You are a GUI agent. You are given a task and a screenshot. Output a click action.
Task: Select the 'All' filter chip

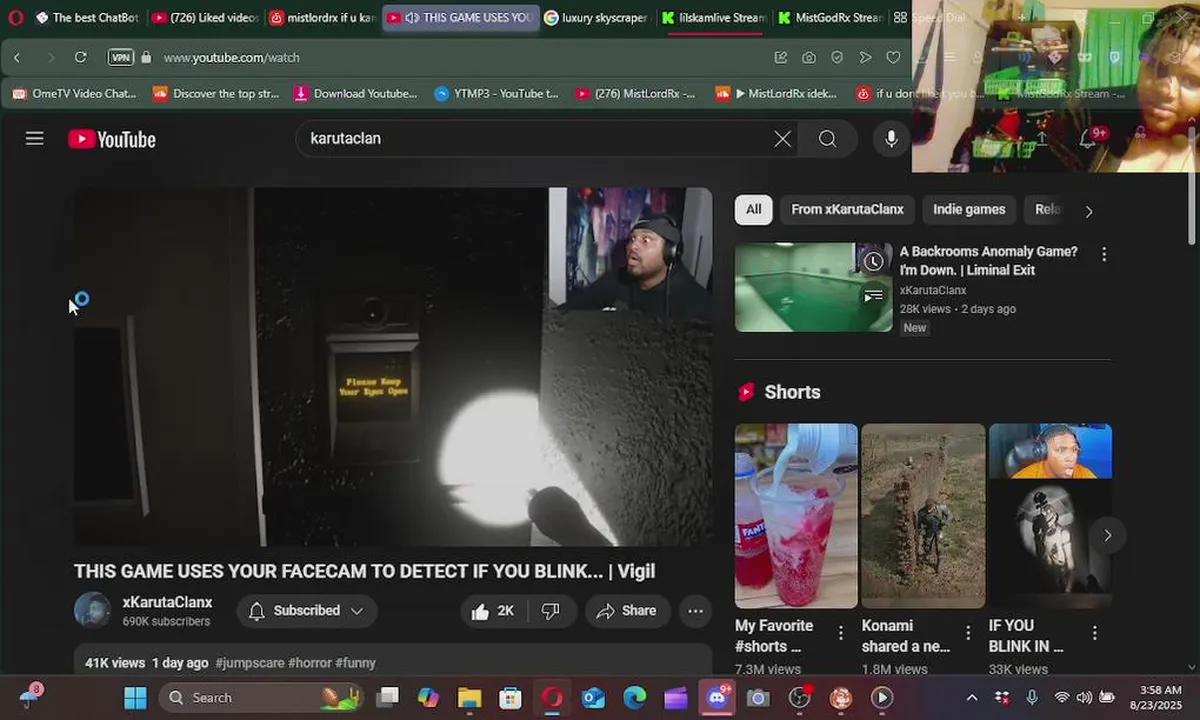pos(753,210)
